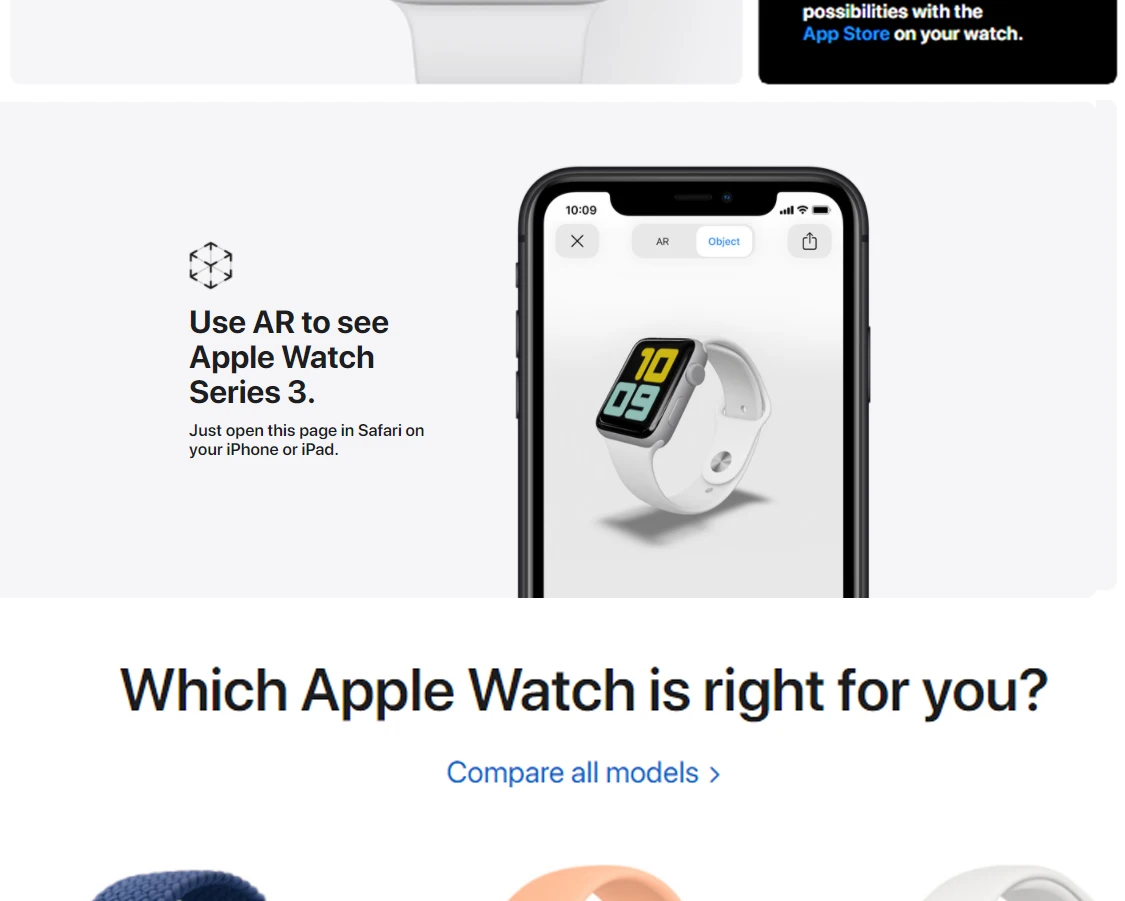Click the phone's battery status icon
1125x901 pixels.
[x=821, y=210]
